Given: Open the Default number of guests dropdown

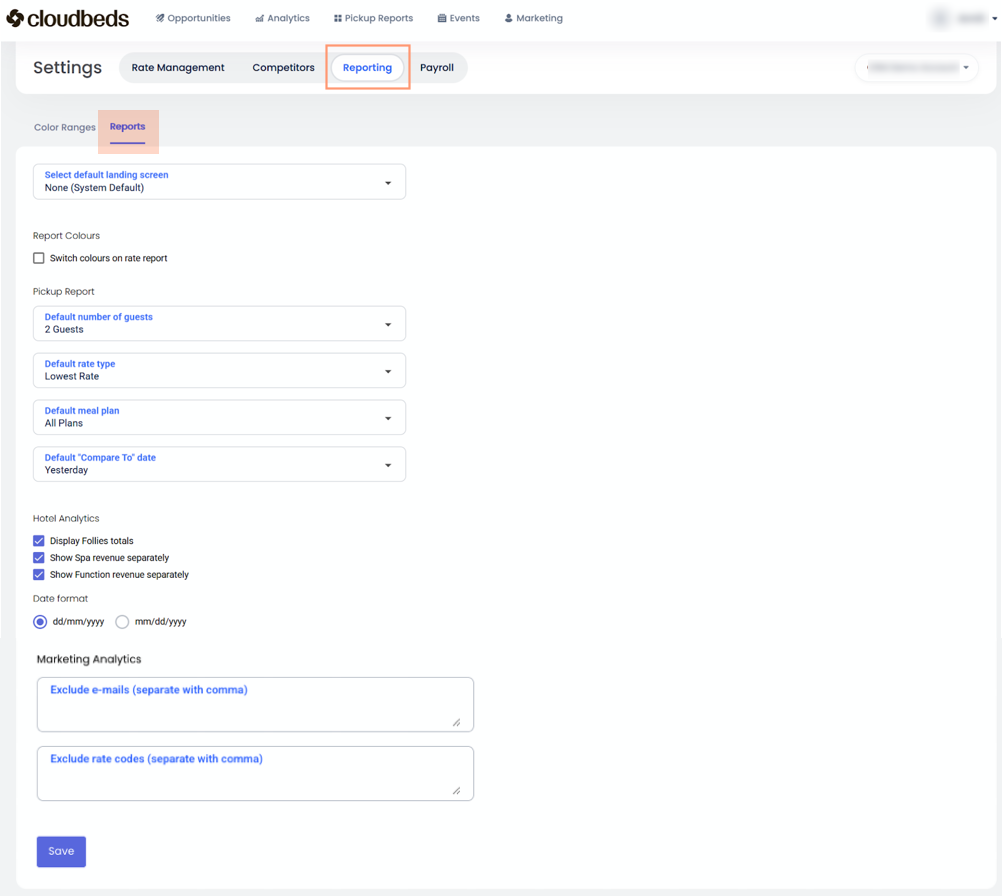Looking at the screenshot, I should 219,323.
